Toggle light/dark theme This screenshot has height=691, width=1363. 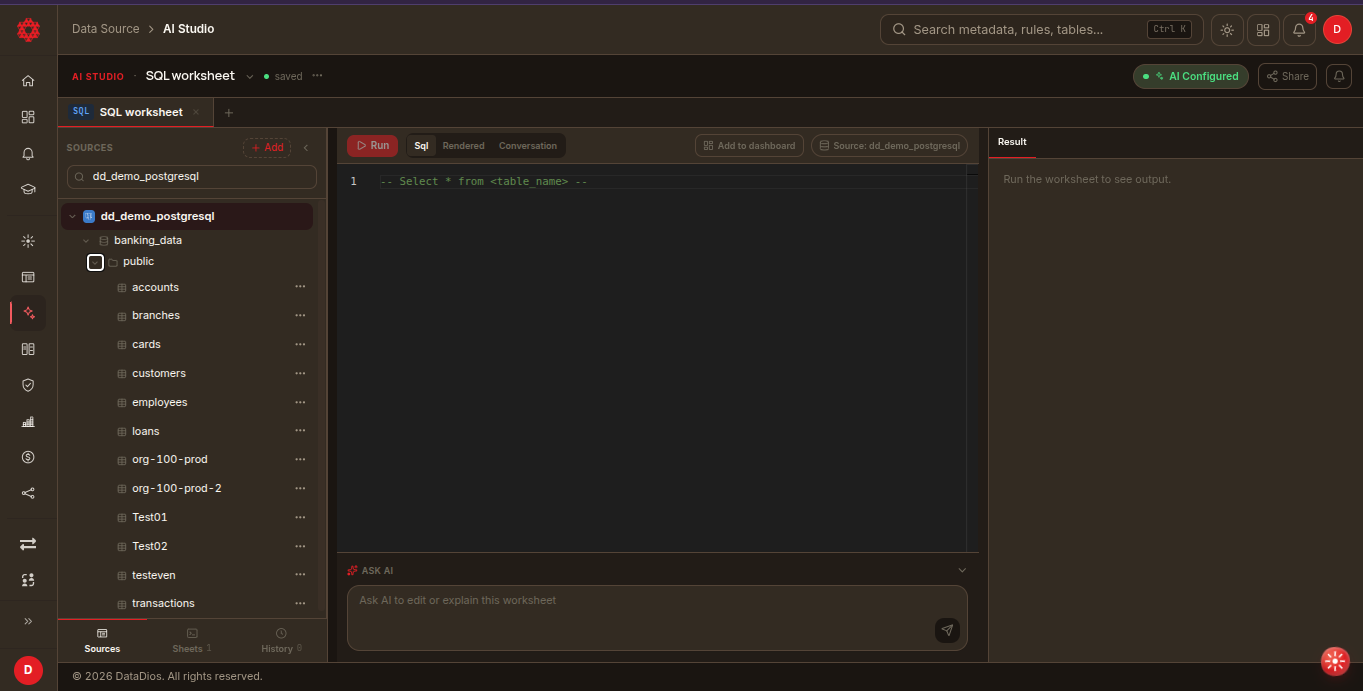[x=1227, y=30]
